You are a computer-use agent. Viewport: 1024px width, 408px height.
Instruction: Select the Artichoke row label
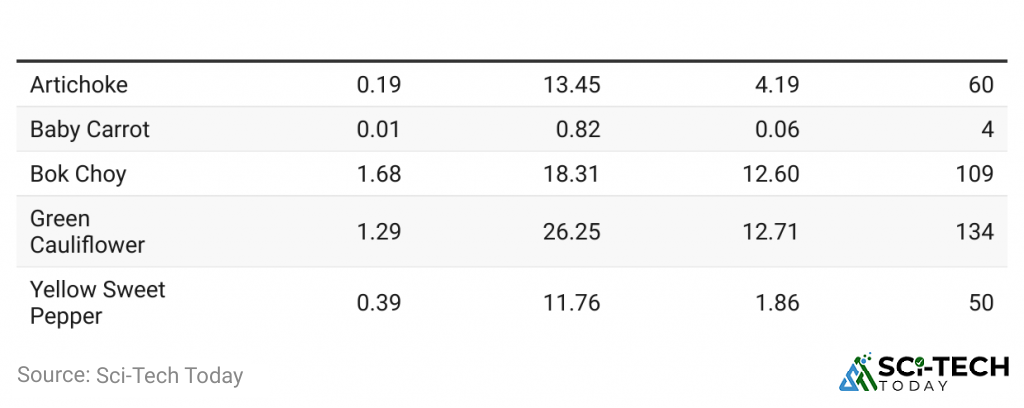(x=79, y=85)
